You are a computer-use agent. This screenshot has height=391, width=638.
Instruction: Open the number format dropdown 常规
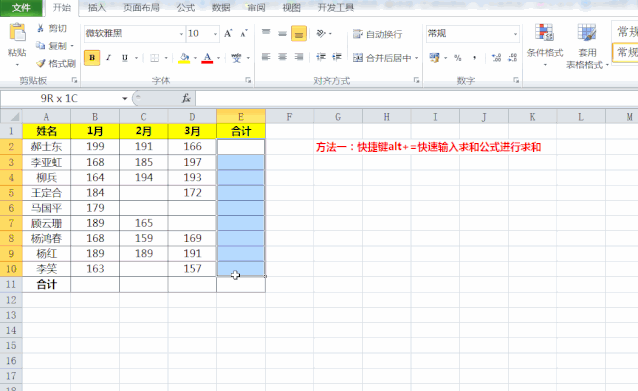pyautogui.click(x=515, y=34)
